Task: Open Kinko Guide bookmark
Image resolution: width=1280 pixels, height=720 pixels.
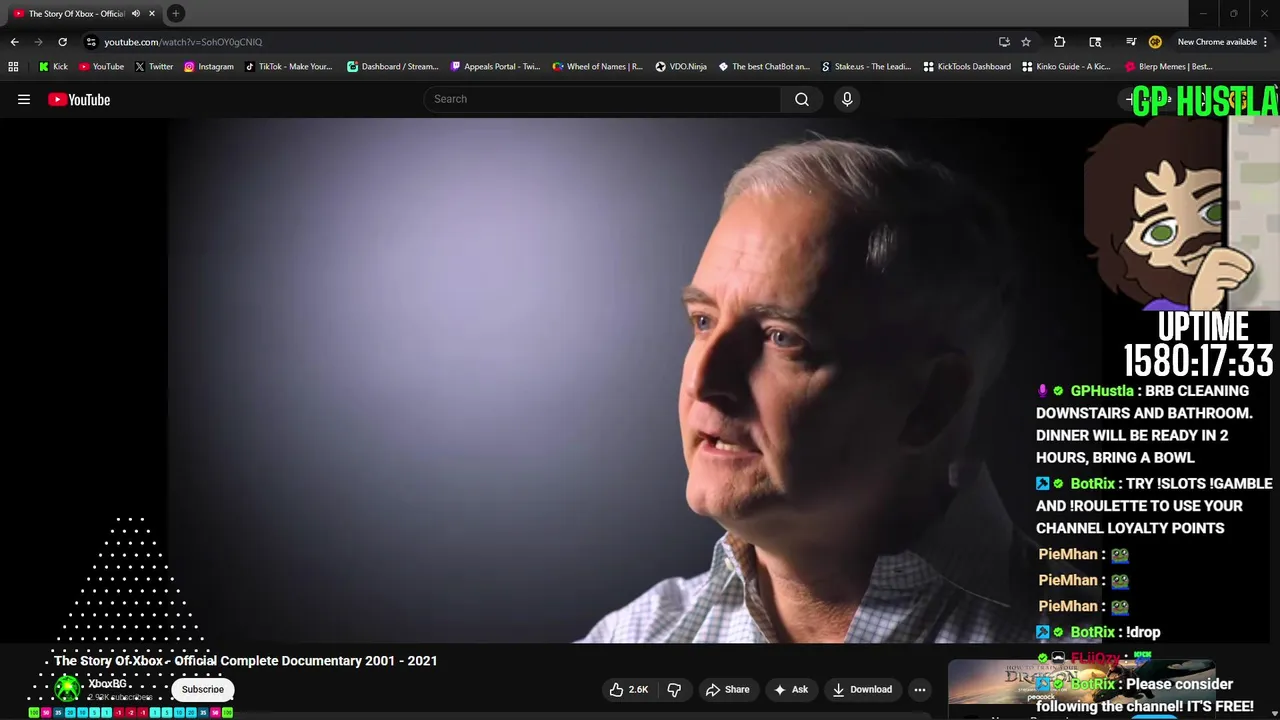Action: coord(1066,67)
